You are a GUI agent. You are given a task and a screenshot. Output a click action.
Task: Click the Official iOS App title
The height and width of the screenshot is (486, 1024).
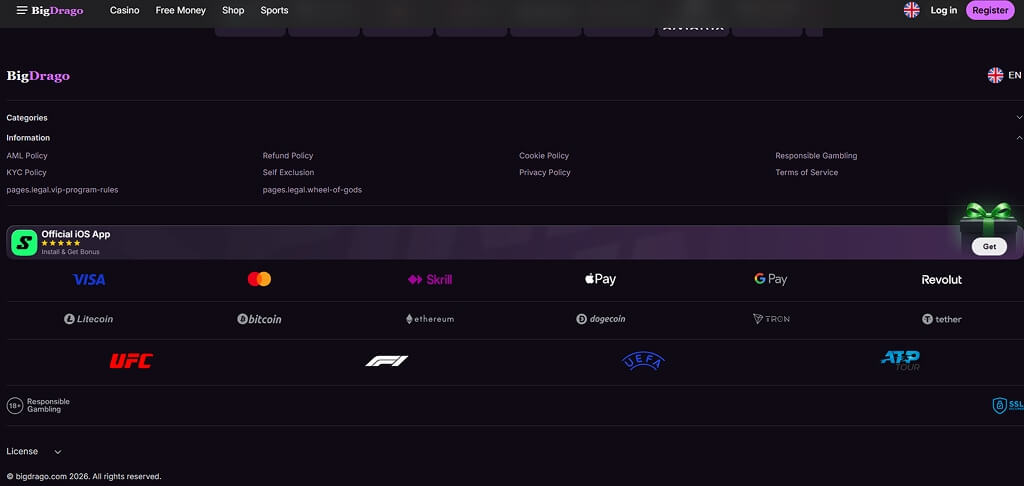pyautogui.click(x=76, y=234)
